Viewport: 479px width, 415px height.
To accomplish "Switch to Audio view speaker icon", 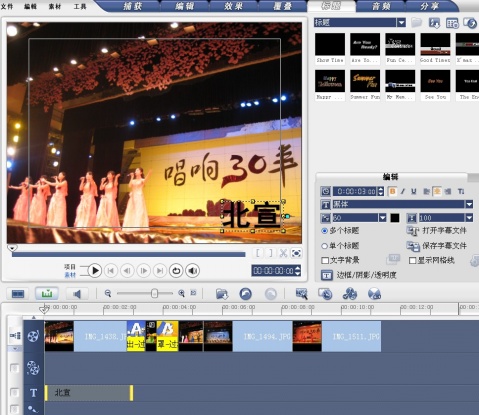I will click(77, 294).
